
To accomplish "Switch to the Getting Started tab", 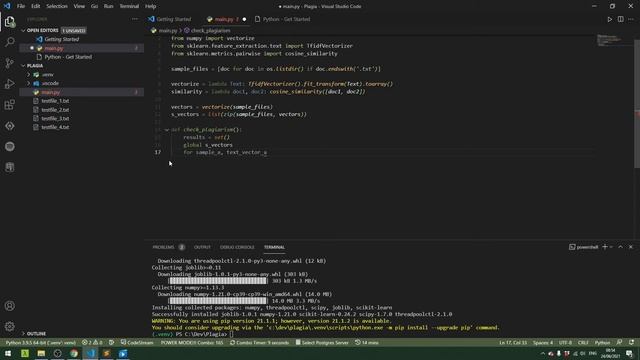I will click(173, 19).
